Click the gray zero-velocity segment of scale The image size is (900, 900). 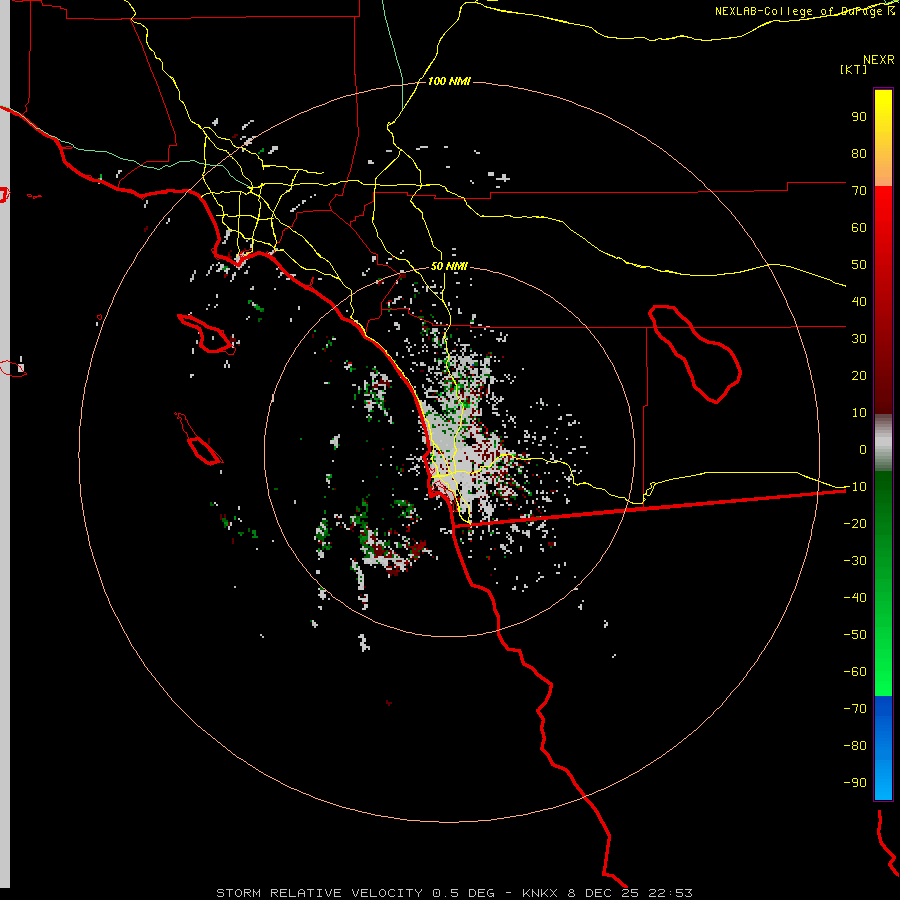pos(883,443)
